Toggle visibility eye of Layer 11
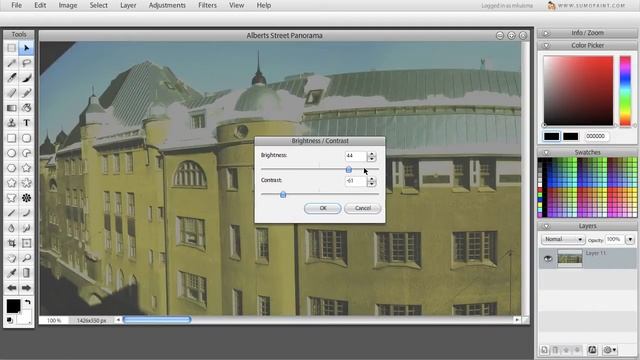 [548, 259]
